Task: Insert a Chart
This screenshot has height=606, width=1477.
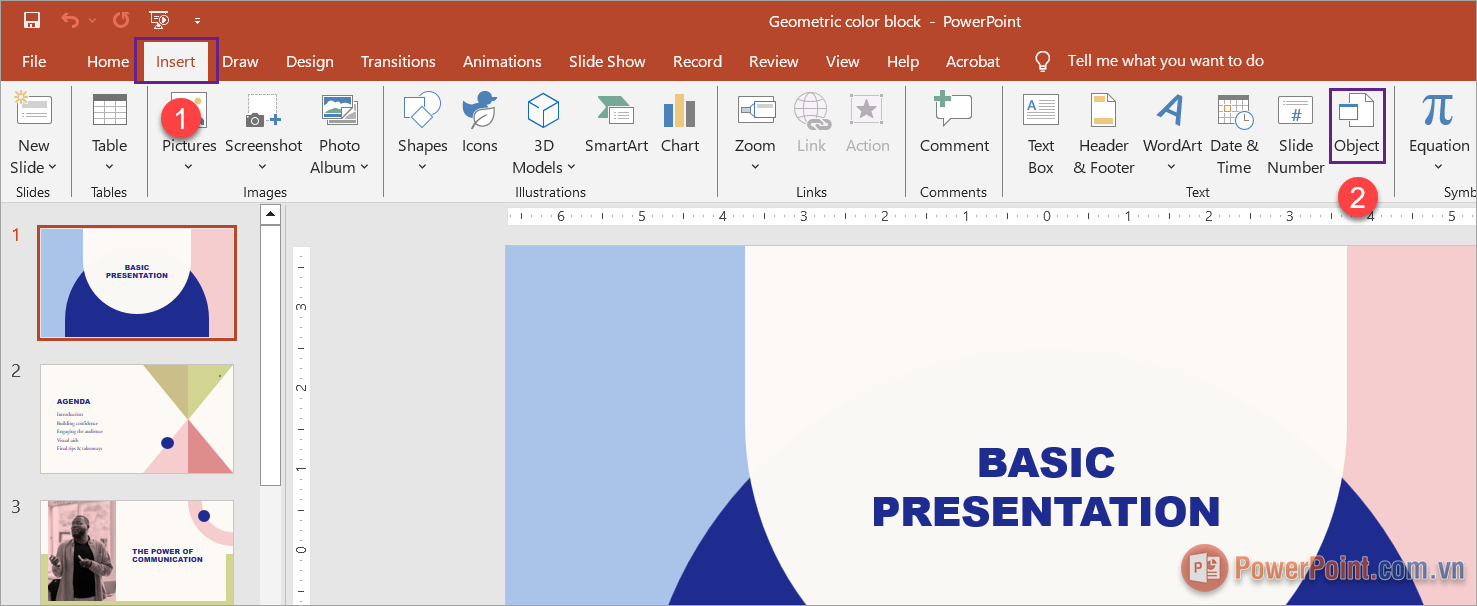Action: (680, 124)
